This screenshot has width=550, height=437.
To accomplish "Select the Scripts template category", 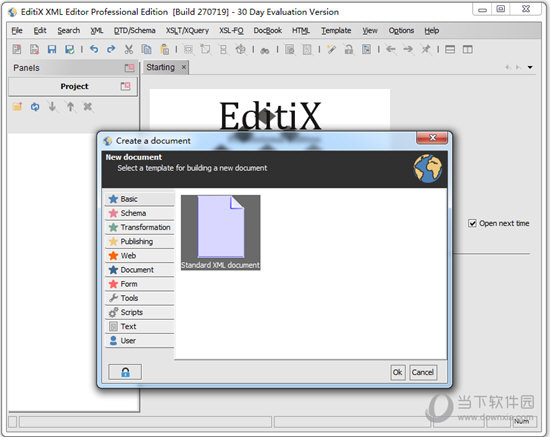I will (139, 312).
